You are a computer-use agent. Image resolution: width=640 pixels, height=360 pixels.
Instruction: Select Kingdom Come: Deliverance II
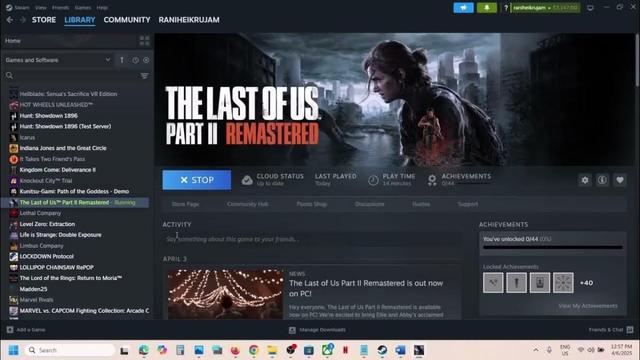(58, 169)
